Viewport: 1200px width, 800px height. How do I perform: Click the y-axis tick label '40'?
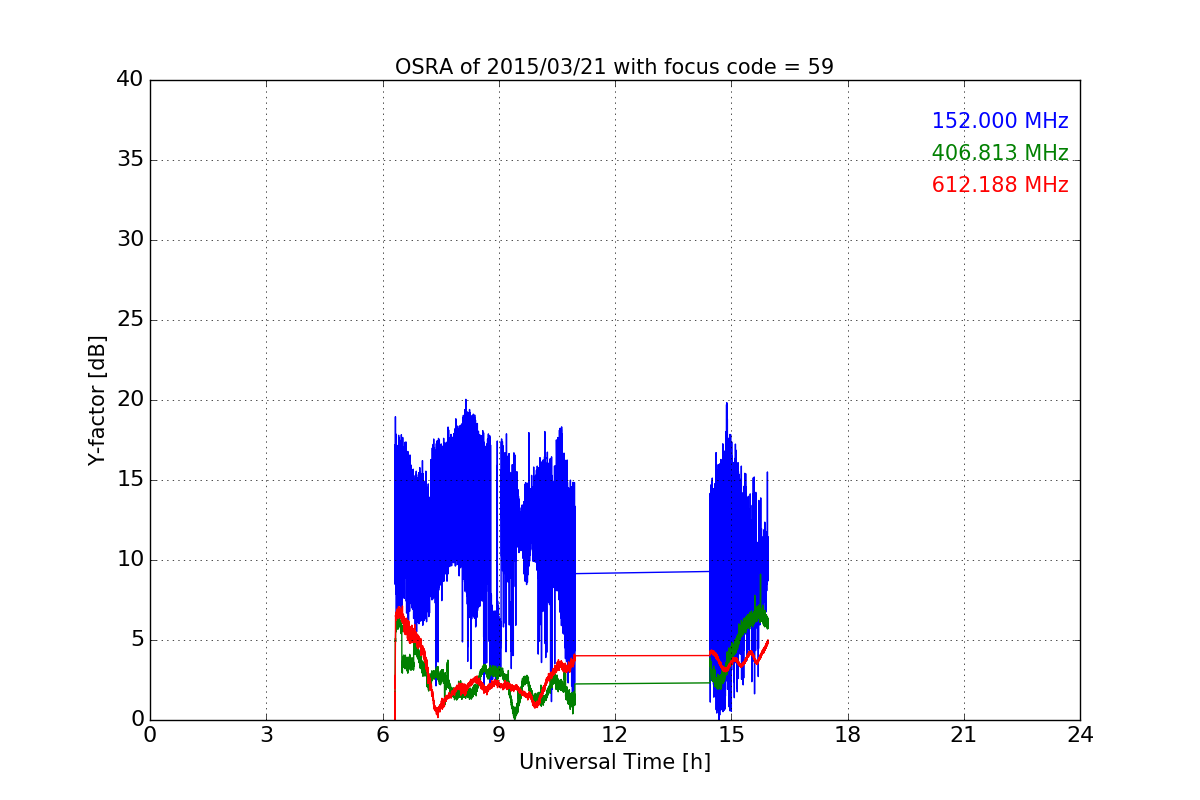point(130,80)
